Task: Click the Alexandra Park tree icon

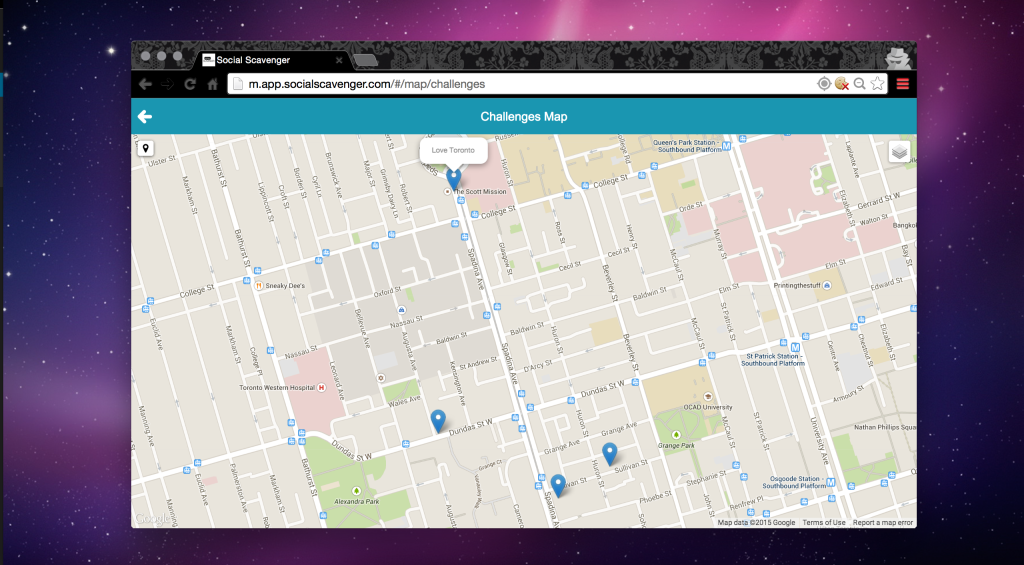Action: [x=356, y=491]
